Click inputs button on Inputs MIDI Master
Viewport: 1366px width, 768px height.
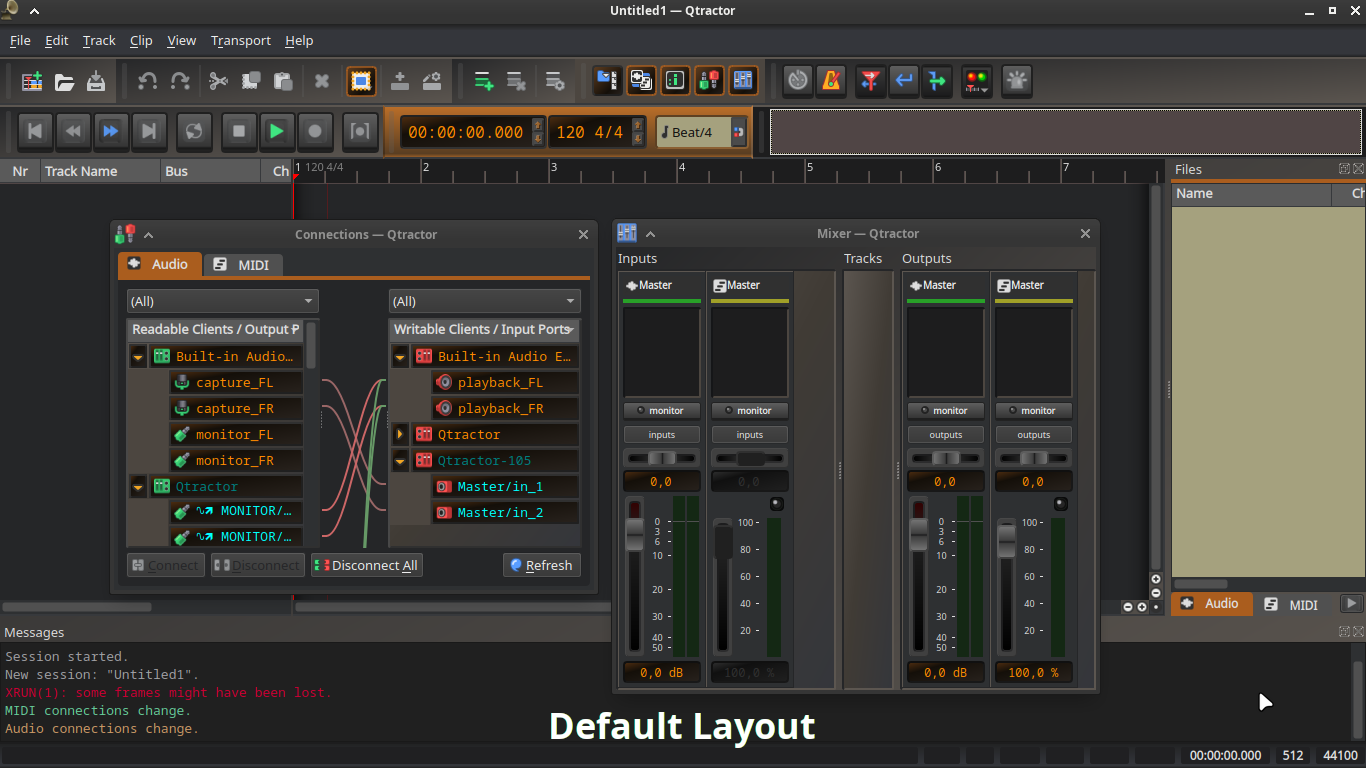click(749, 435)
